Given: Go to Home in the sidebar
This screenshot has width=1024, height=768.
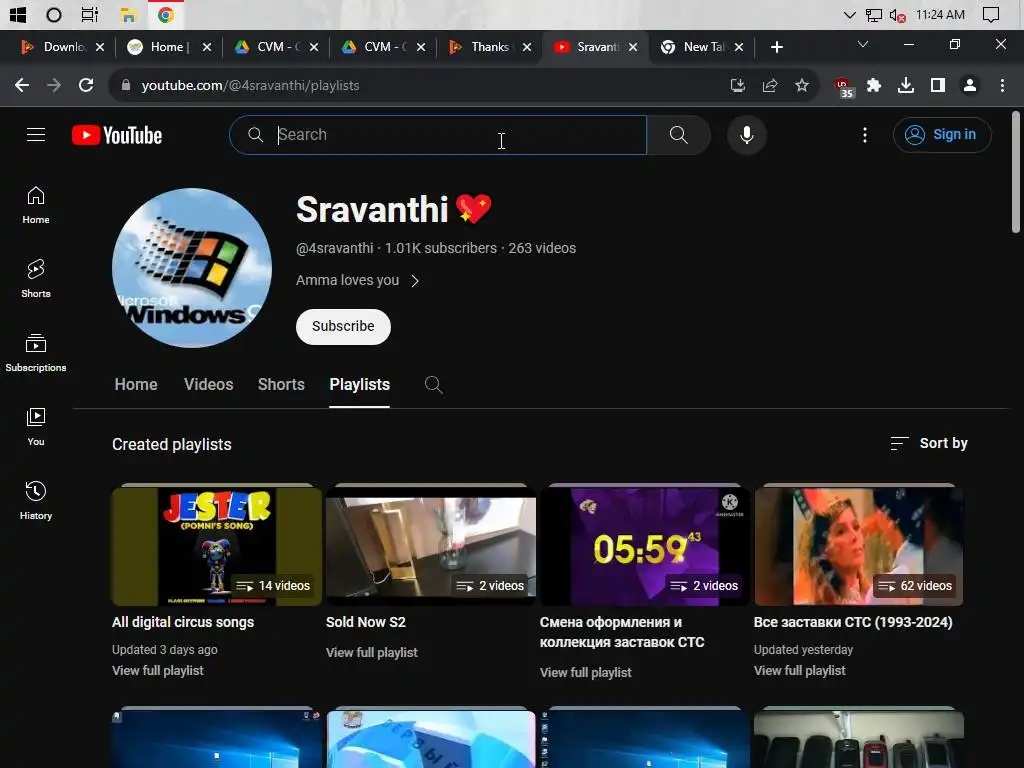Looking at the screenshot, I should pos(36,205).
